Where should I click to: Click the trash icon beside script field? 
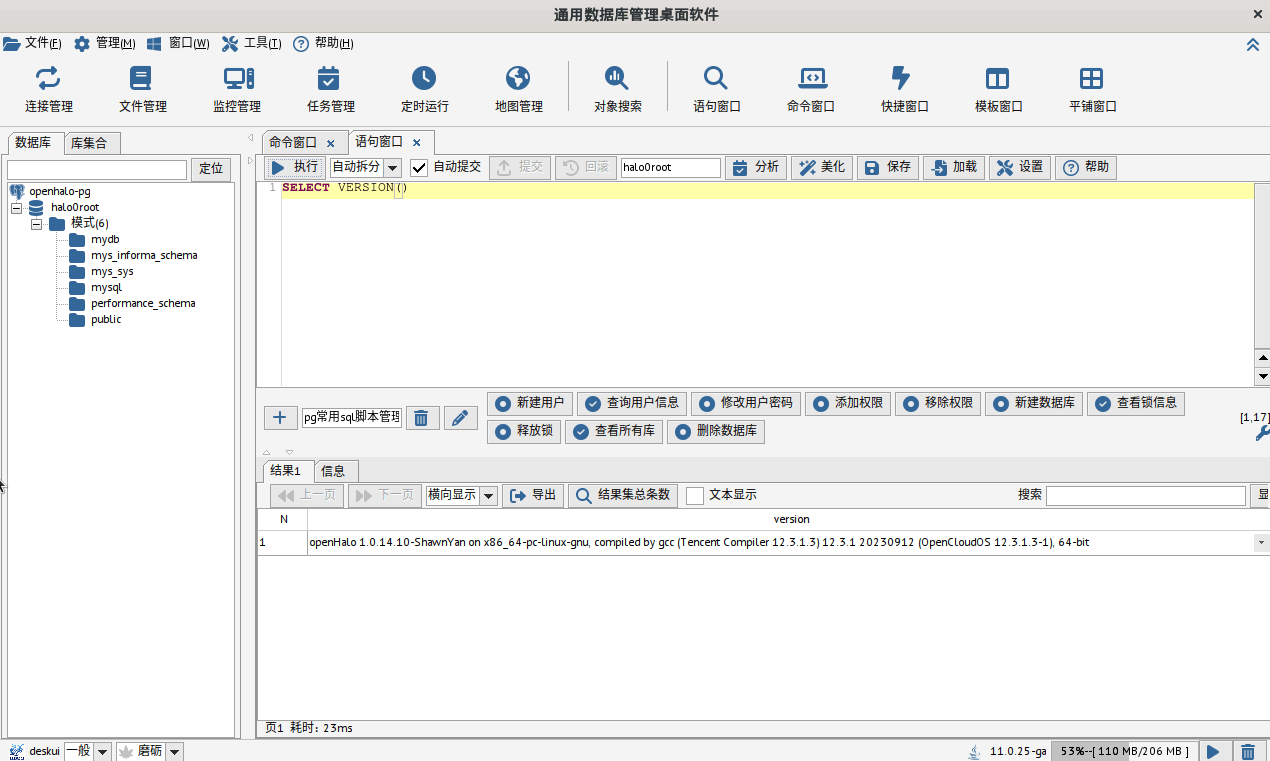pos(422,418)
